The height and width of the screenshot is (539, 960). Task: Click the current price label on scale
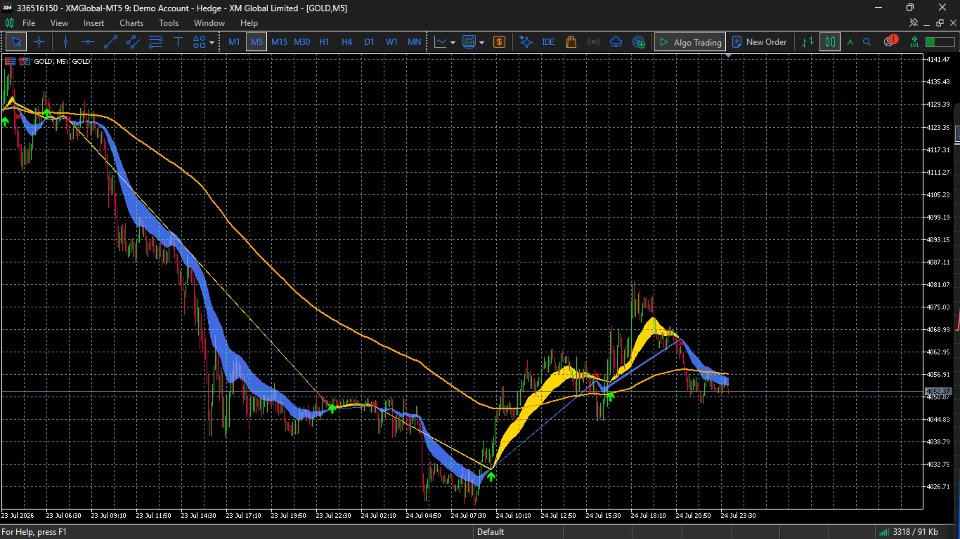(x=938, y=391)
